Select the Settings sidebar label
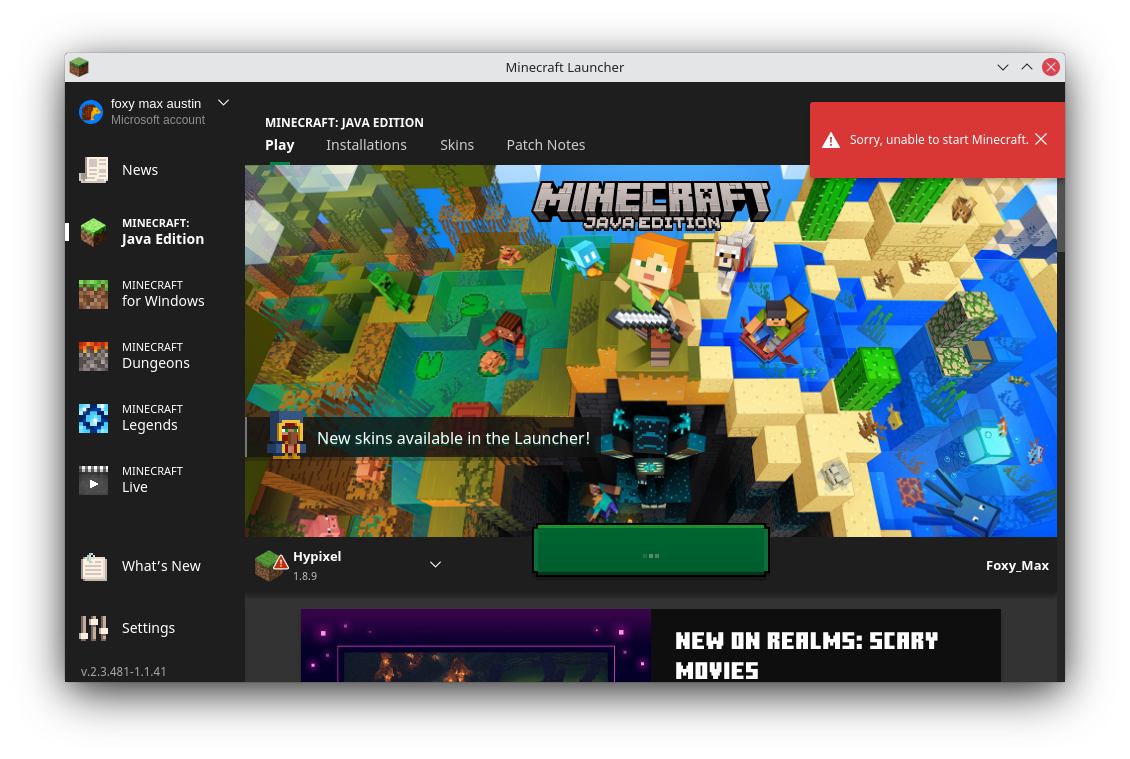 tap(148, 629)
